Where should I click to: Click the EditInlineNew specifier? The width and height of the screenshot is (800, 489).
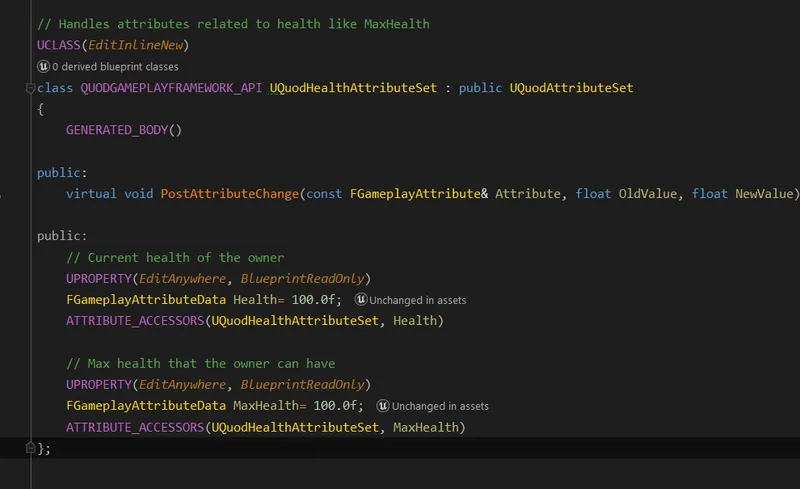pos(135,45)
